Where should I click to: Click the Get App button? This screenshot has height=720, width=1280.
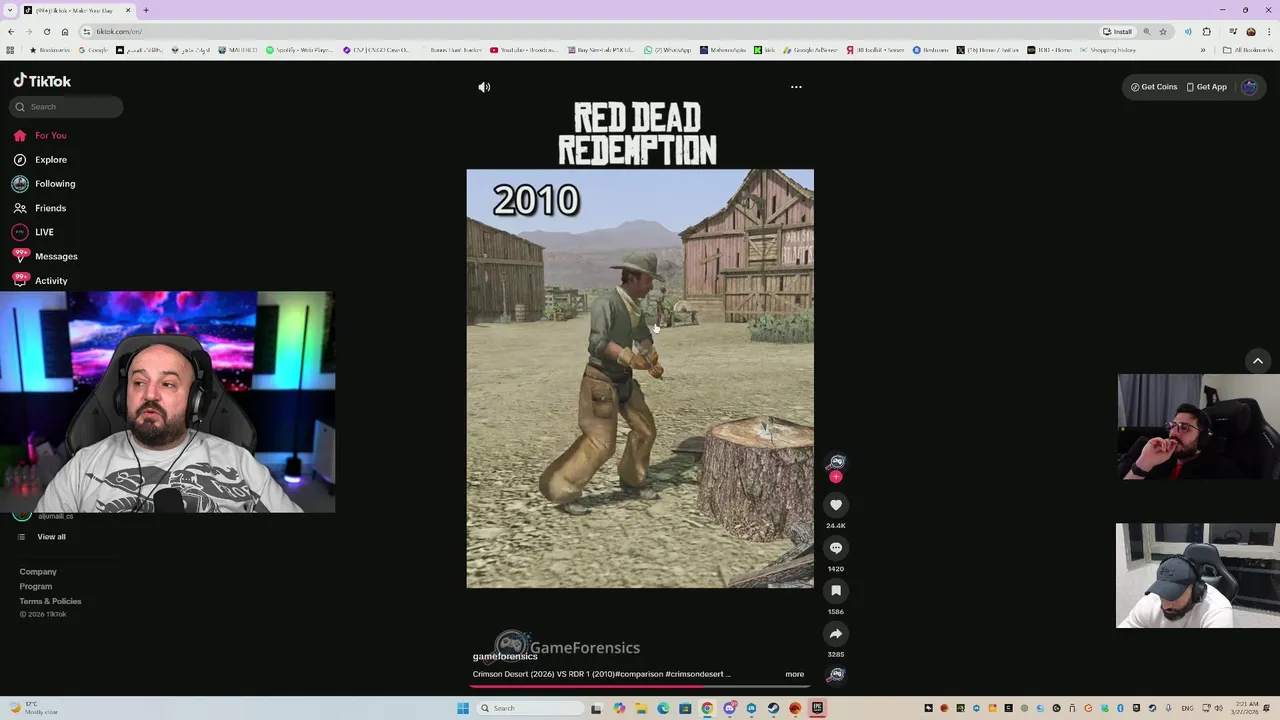click(1206, 87)
